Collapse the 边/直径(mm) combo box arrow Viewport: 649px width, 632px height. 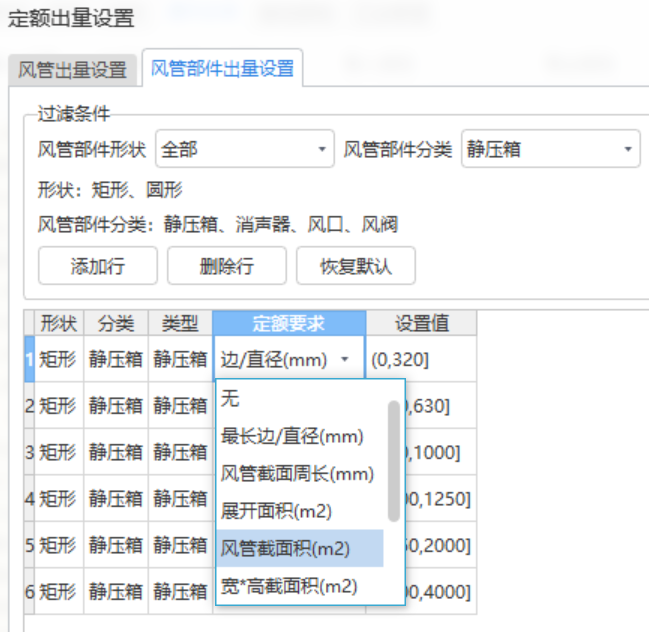[x=345, y=360]
